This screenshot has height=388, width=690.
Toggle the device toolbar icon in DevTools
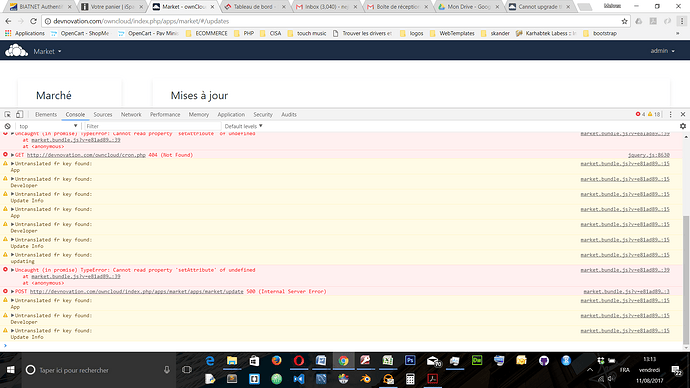(19, 114)
